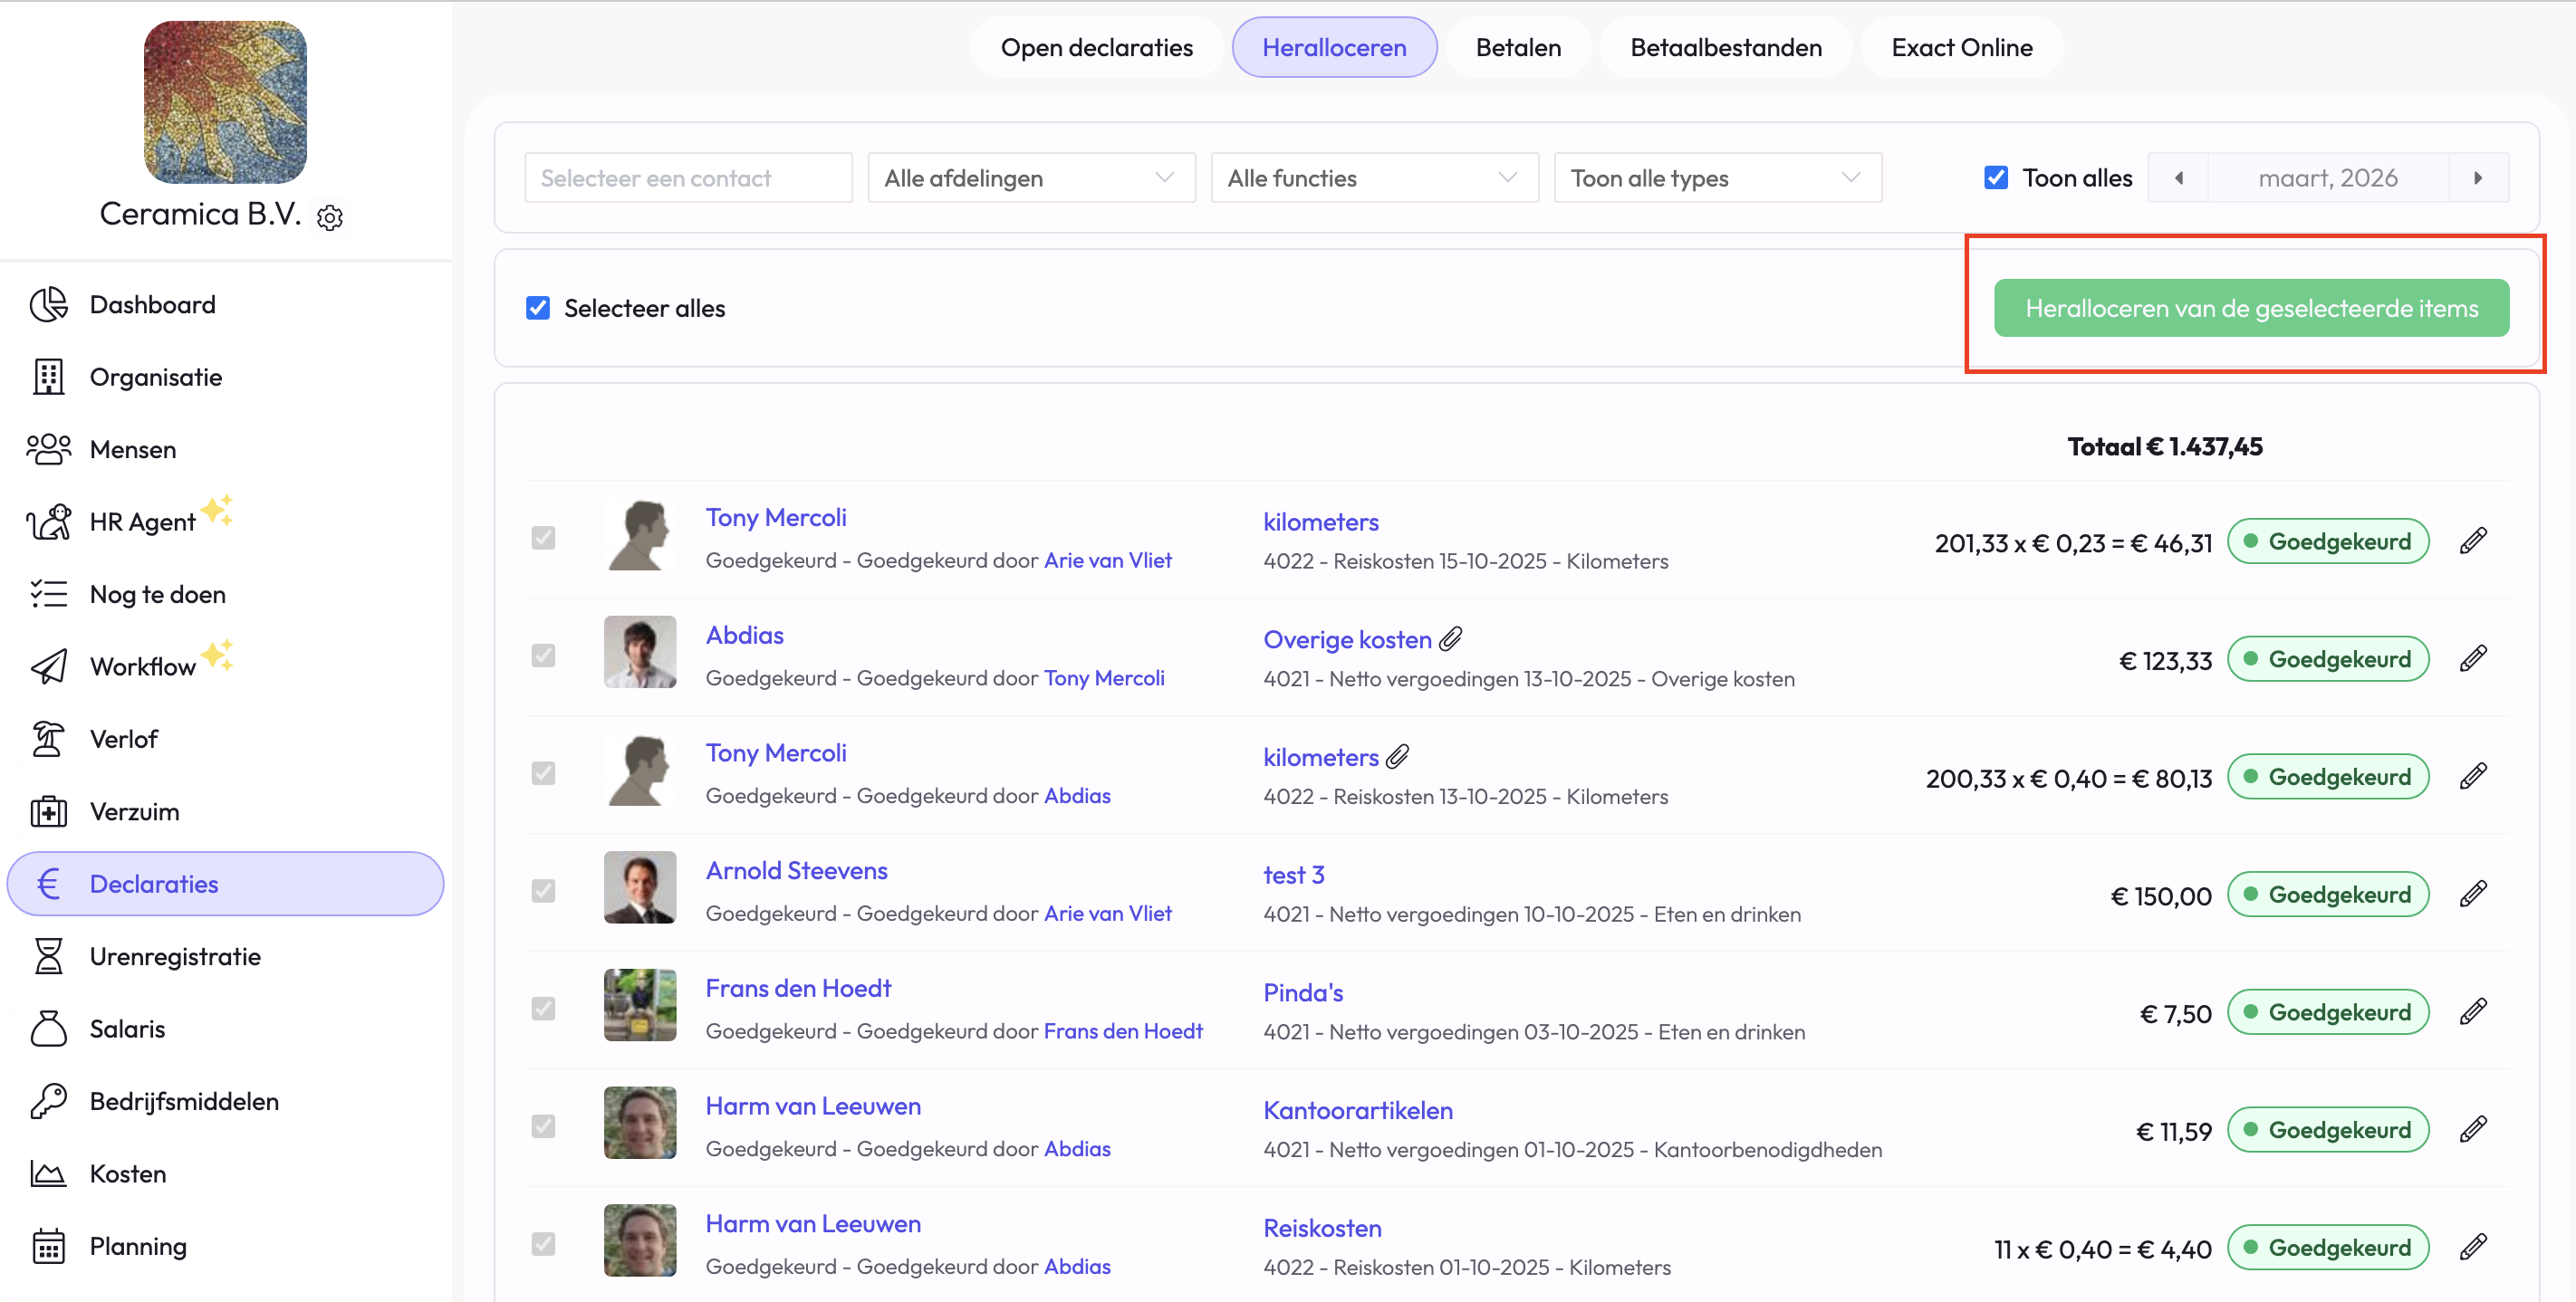The width and height of the screenshot is (2576, 1302).
Task: Open the Harm van Leeuwen Kantoorartikelen link
Action: tap(1357, 1110)
